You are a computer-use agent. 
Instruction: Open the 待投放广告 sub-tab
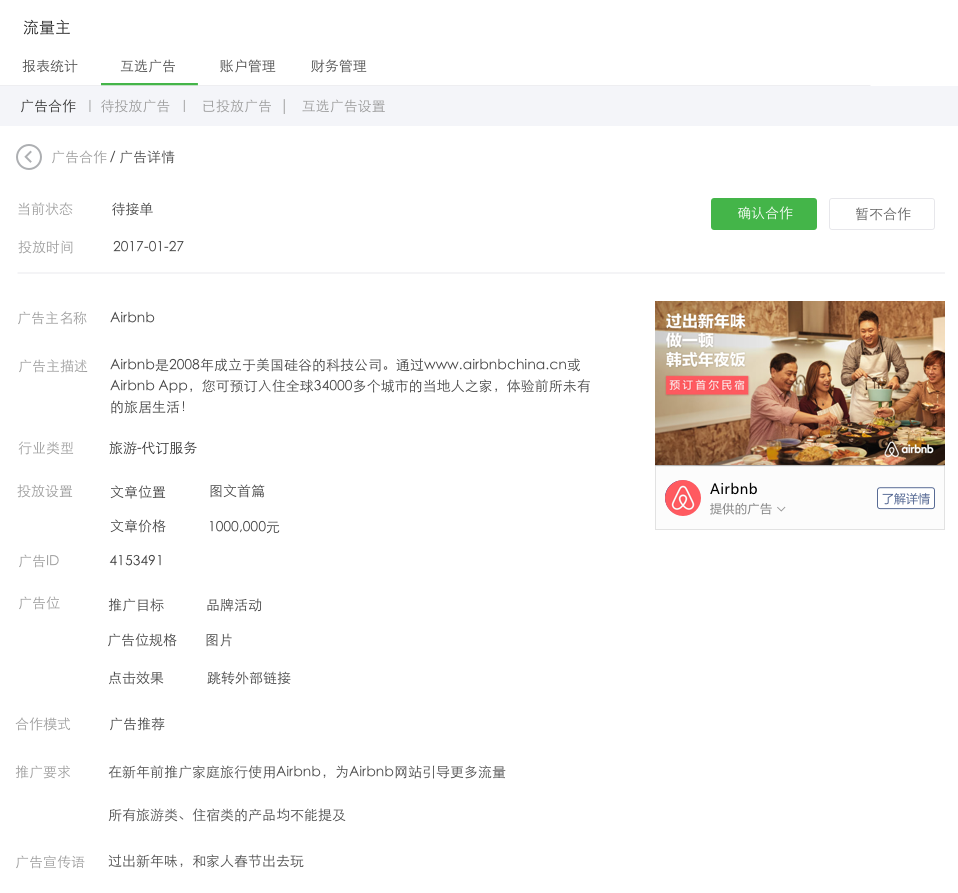click(x=135, y=106)
